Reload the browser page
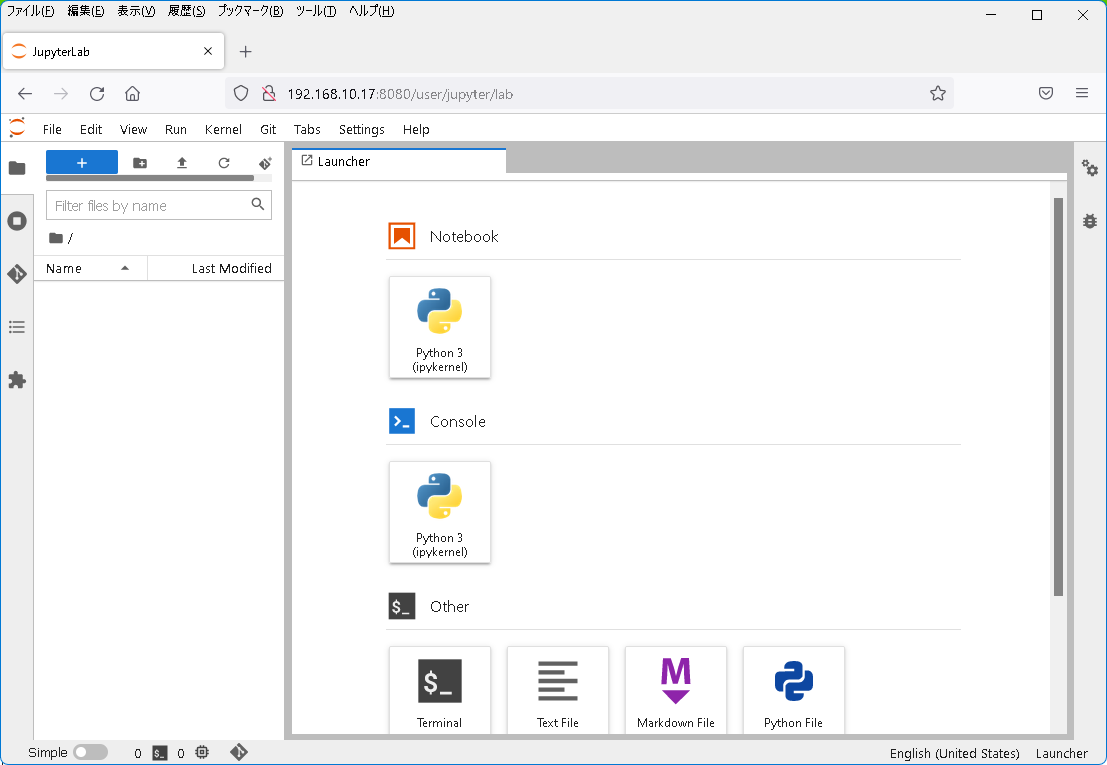The width and height of the screenshot is (1107, 765). (x=97, y=94)
